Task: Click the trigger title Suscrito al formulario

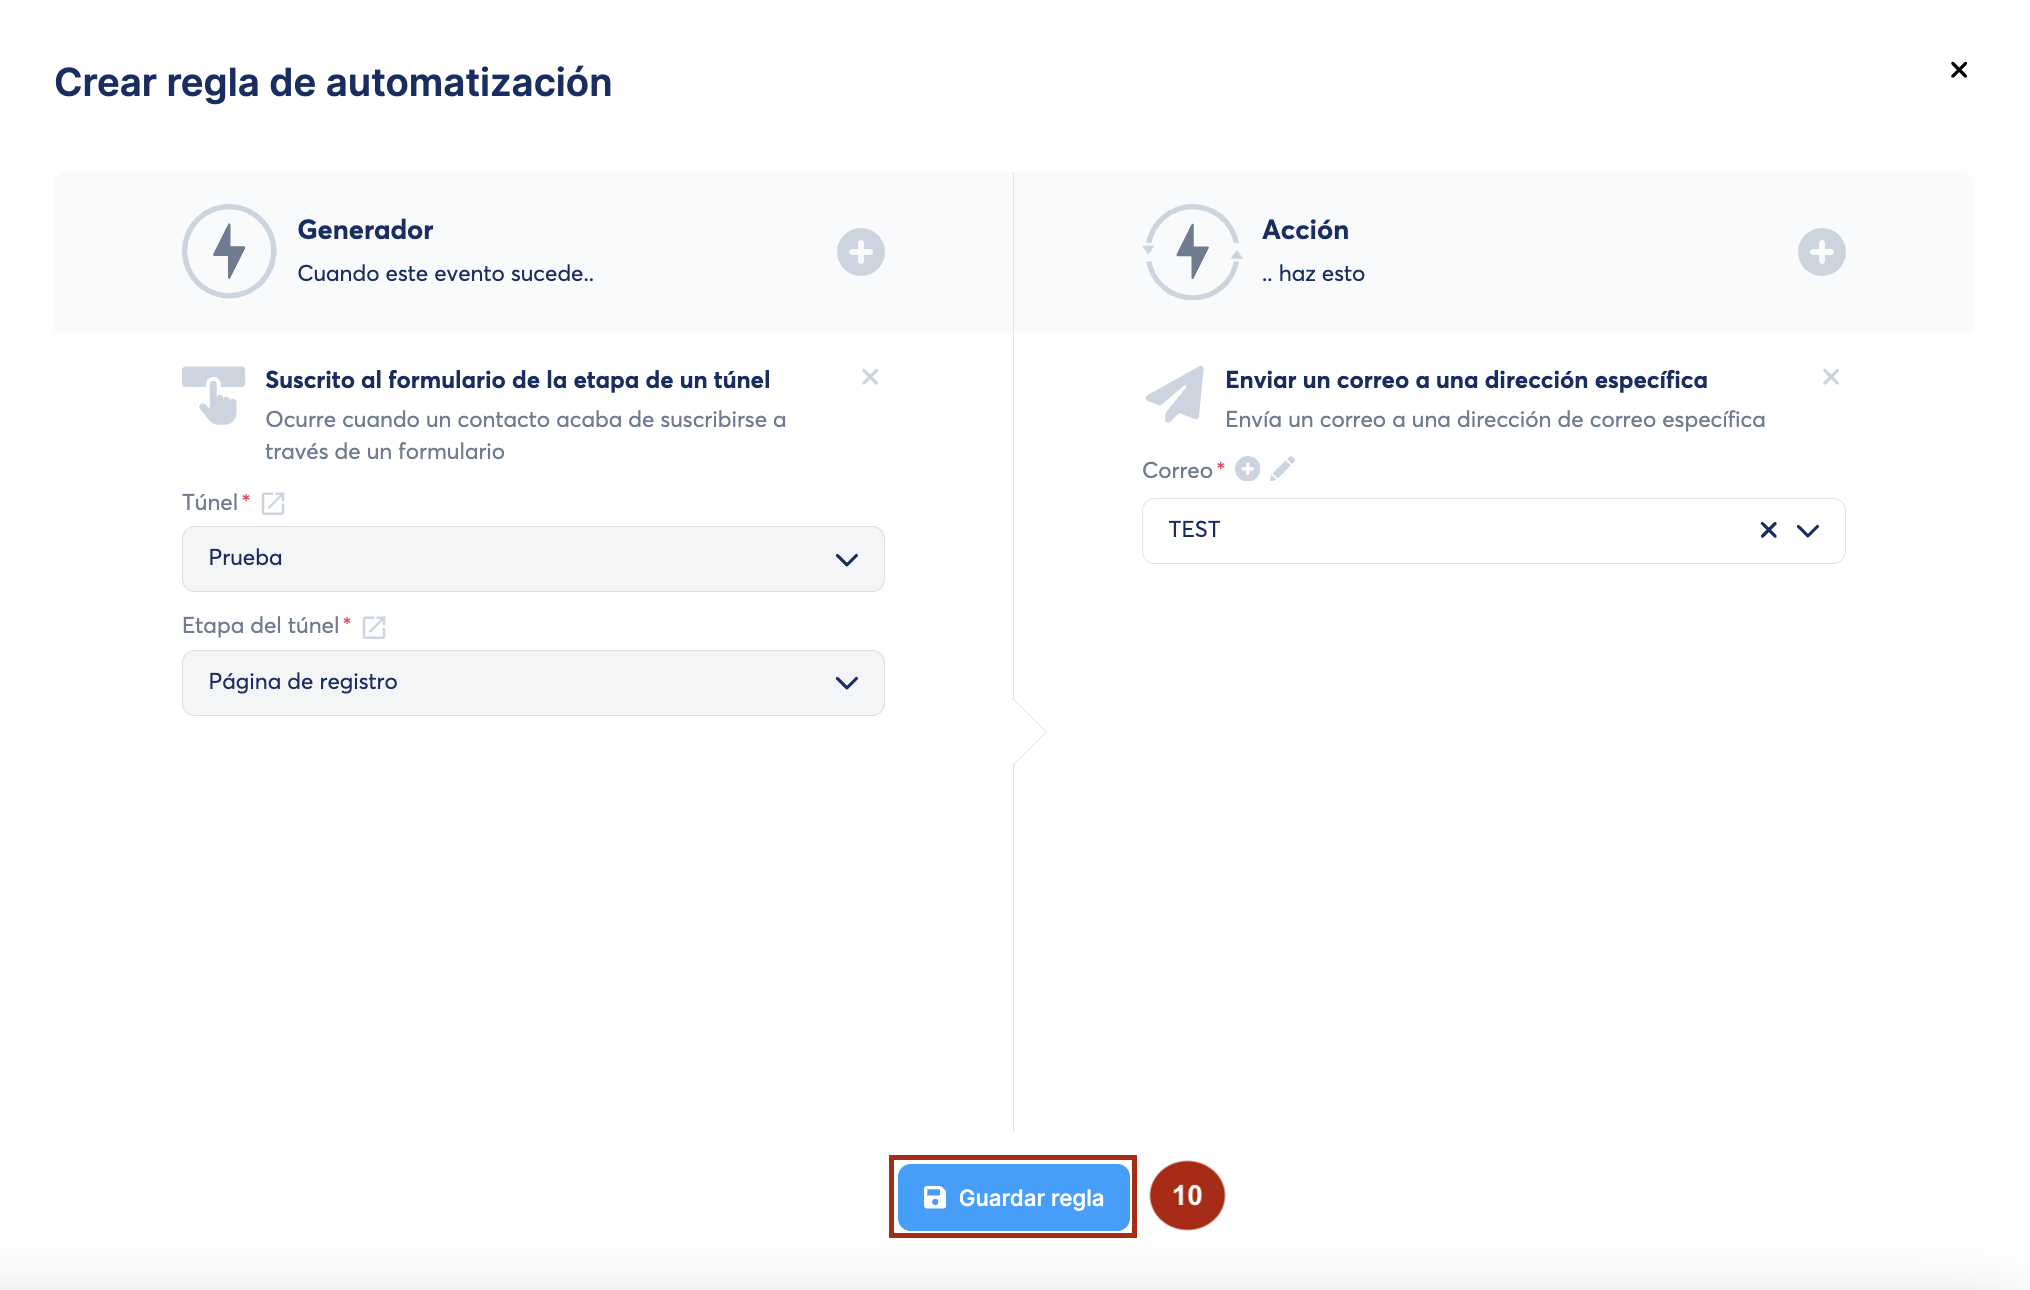Action: click(517, 380)
